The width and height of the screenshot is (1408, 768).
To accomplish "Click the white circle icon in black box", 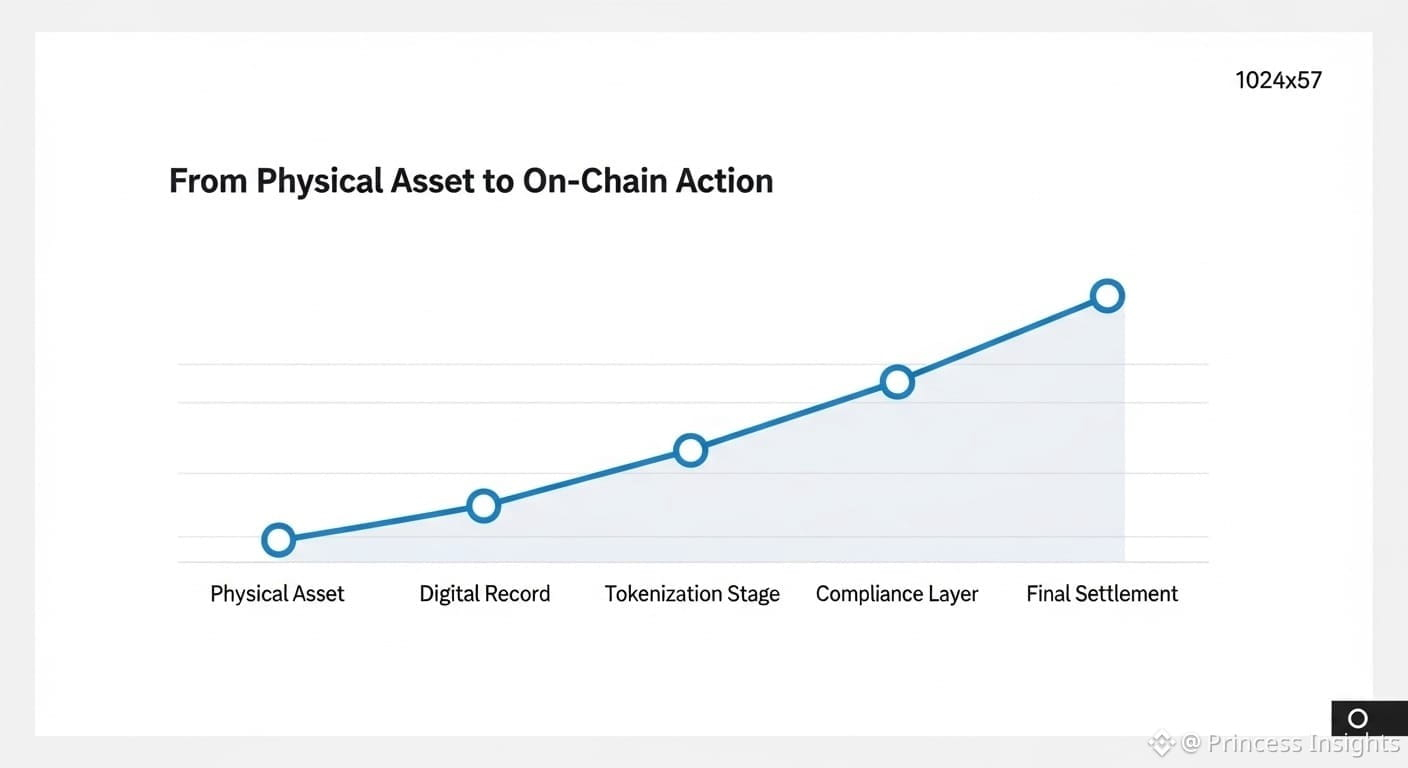I will tap(1357, 718).
